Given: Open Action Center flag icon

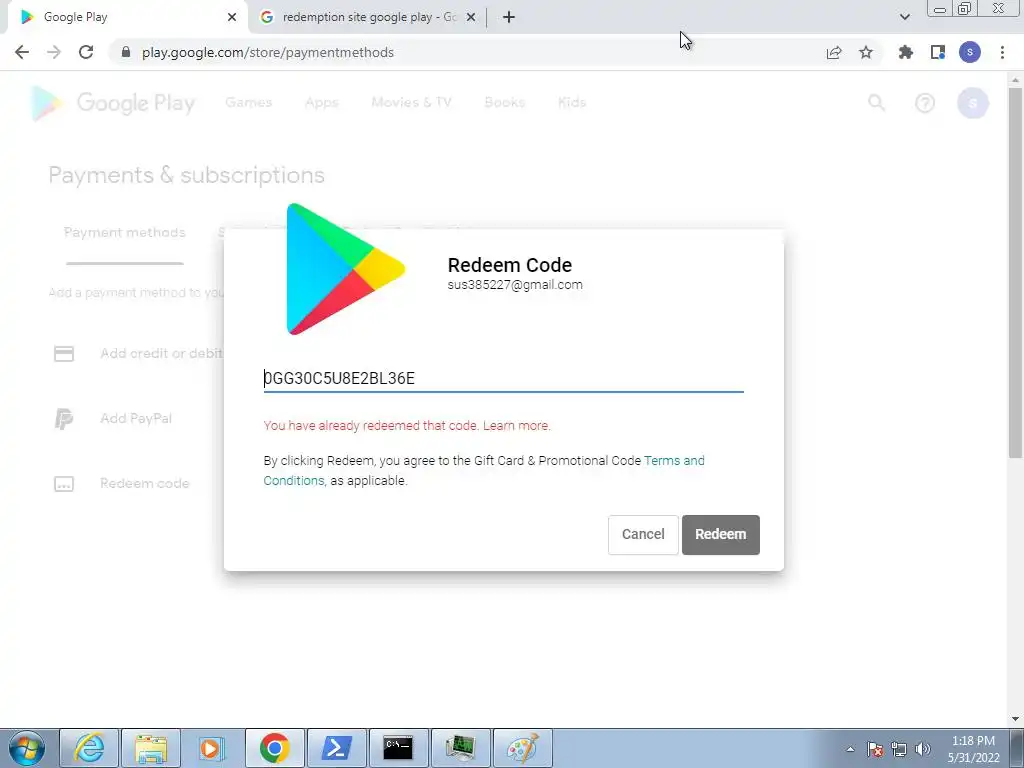Looking at the screenshot, I should click(875, 749).
